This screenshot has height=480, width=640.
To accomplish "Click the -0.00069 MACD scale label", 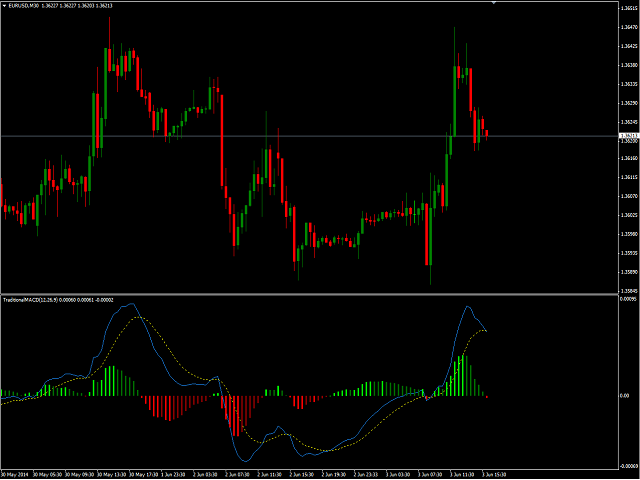I will coord(629,466).
